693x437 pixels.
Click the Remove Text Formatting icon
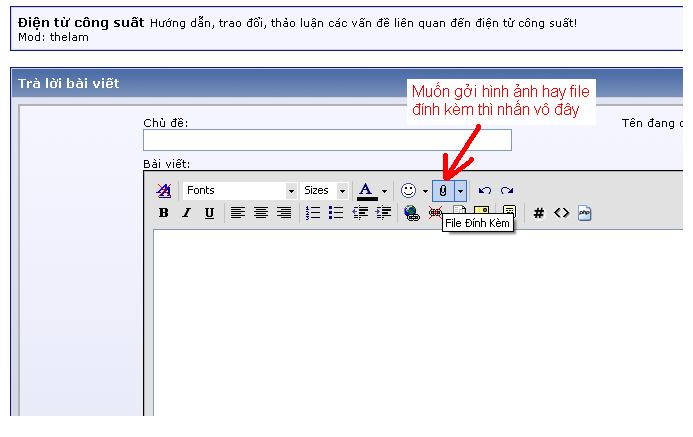pyautogui.click(x=164, y=190)
